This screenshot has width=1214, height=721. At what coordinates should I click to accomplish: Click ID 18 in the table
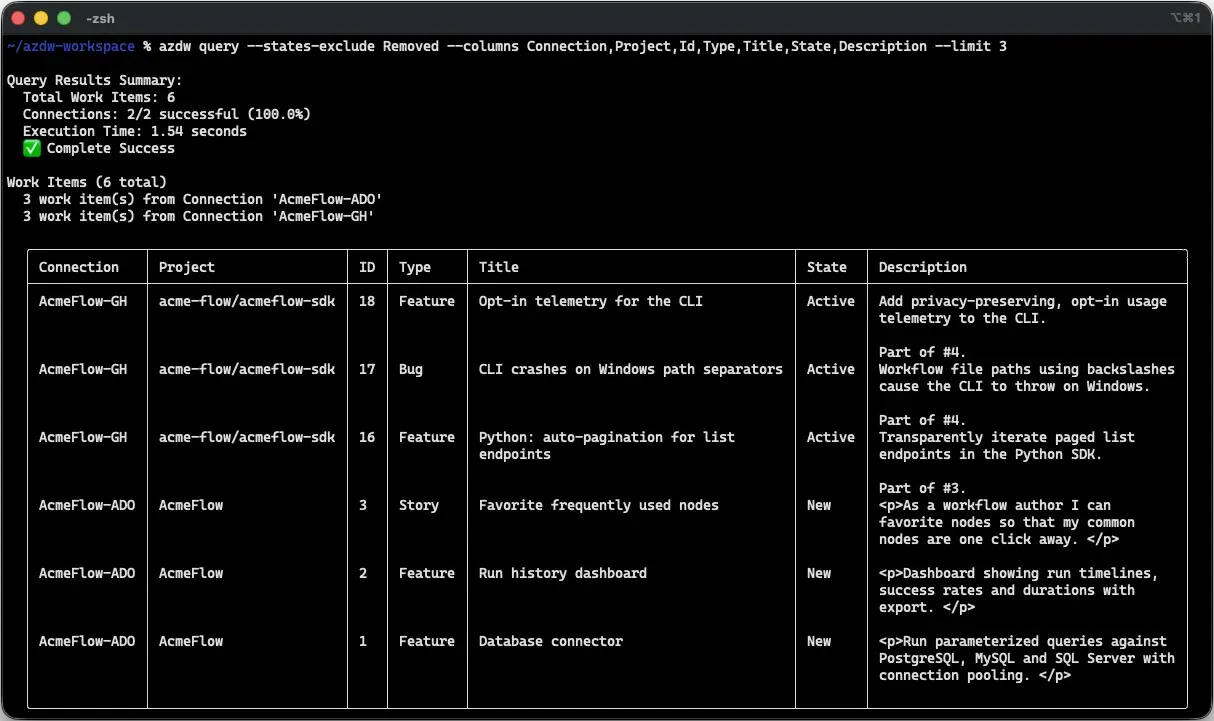(x=367, y=301)
